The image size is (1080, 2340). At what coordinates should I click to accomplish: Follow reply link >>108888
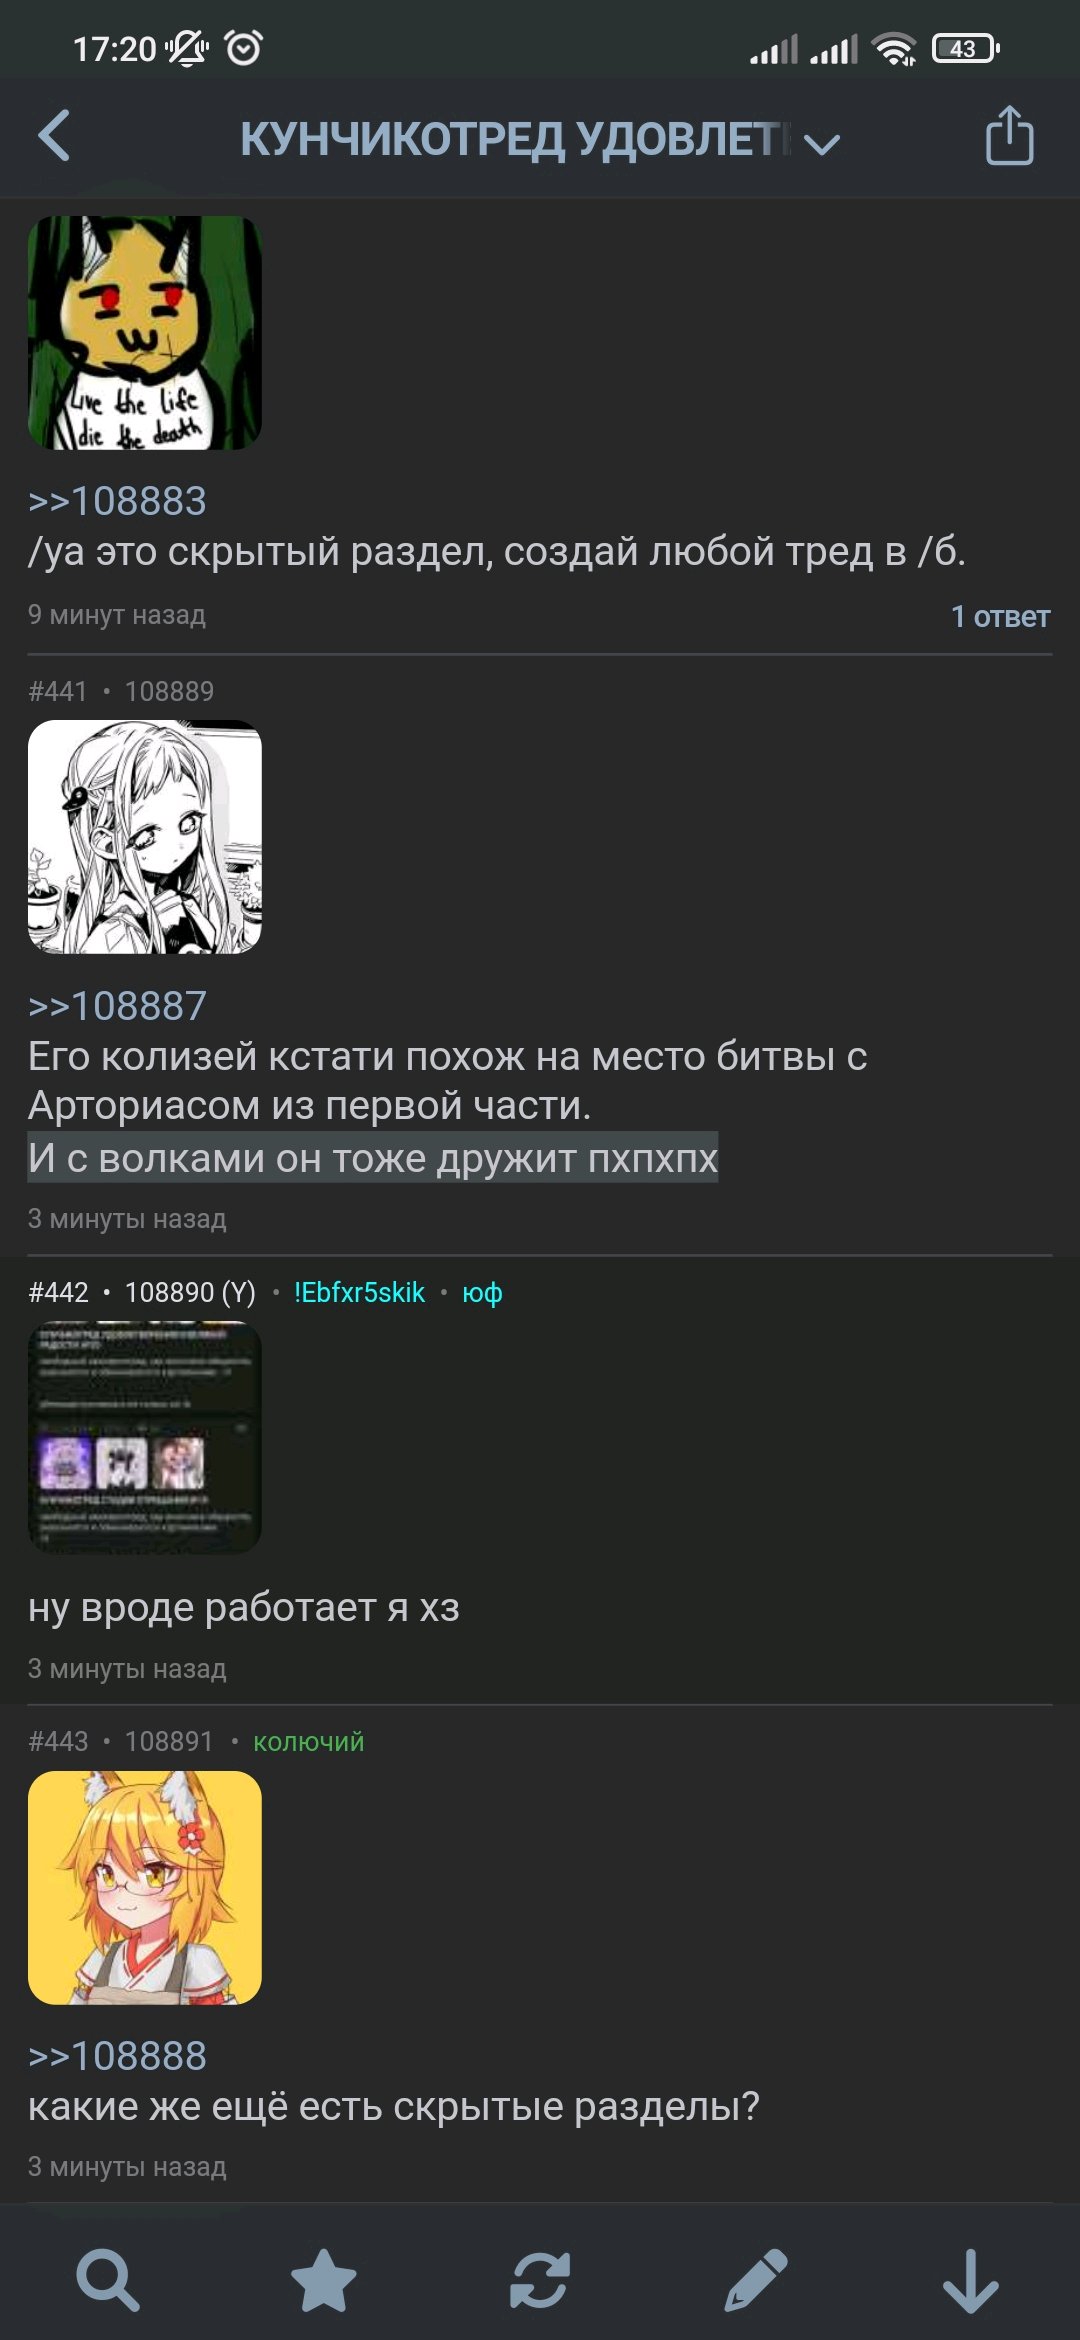tap(117, 2056)
